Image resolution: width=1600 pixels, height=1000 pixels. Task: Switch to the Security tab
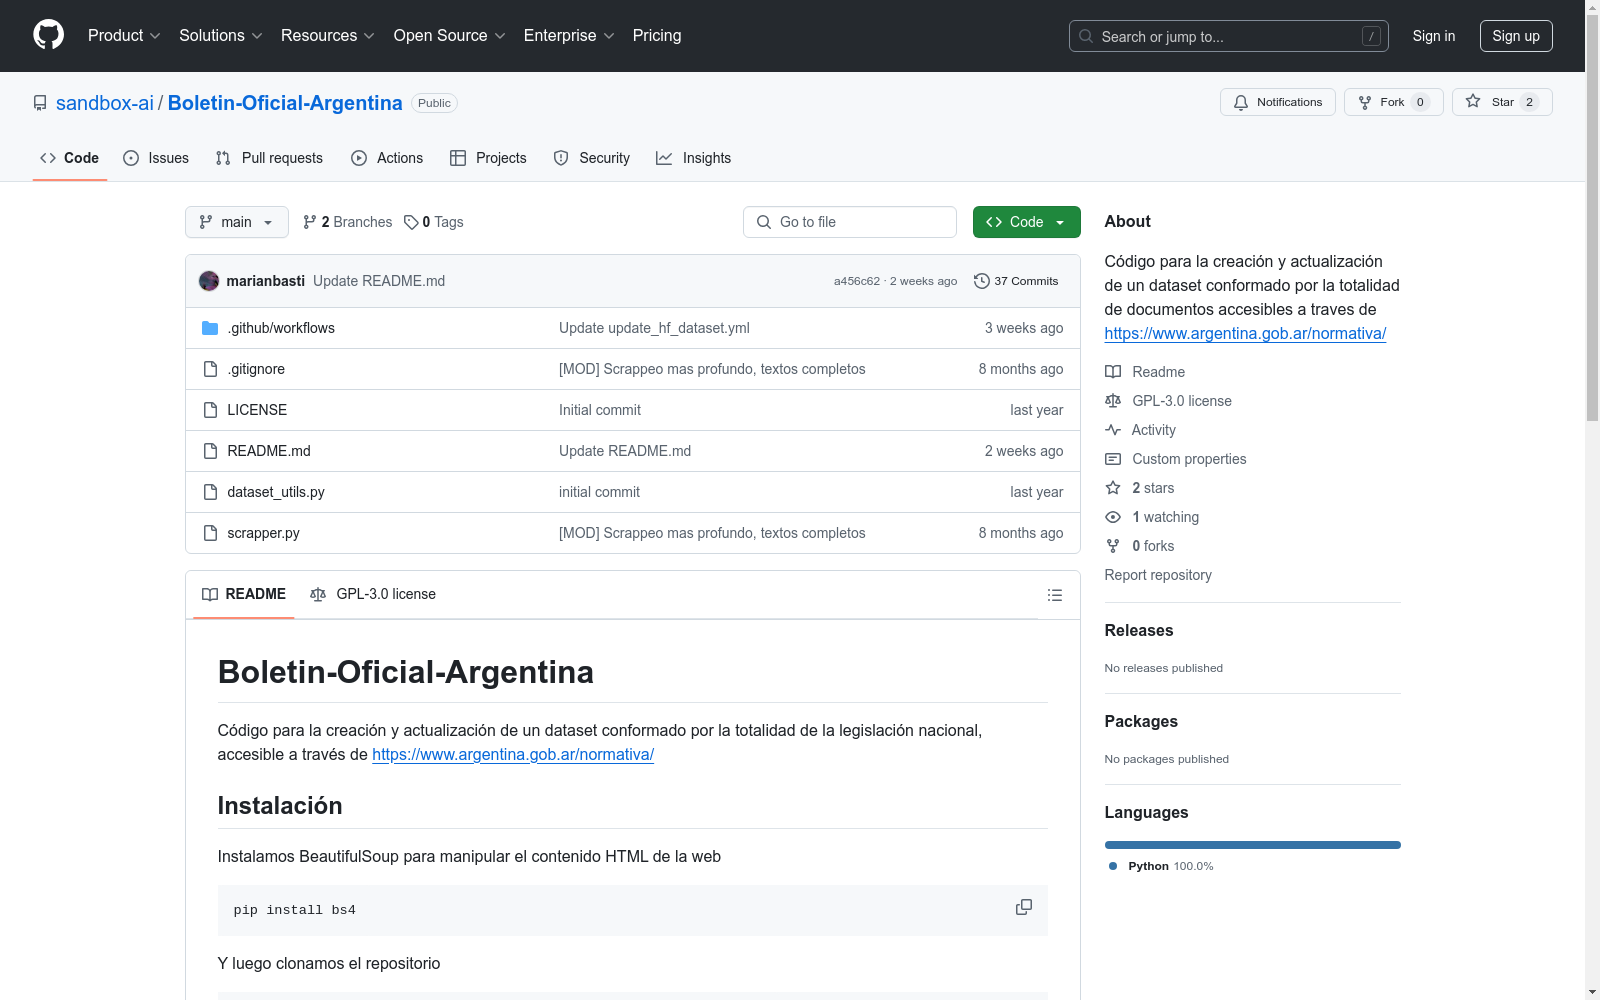pyautogui.click(x=592, y=158)
